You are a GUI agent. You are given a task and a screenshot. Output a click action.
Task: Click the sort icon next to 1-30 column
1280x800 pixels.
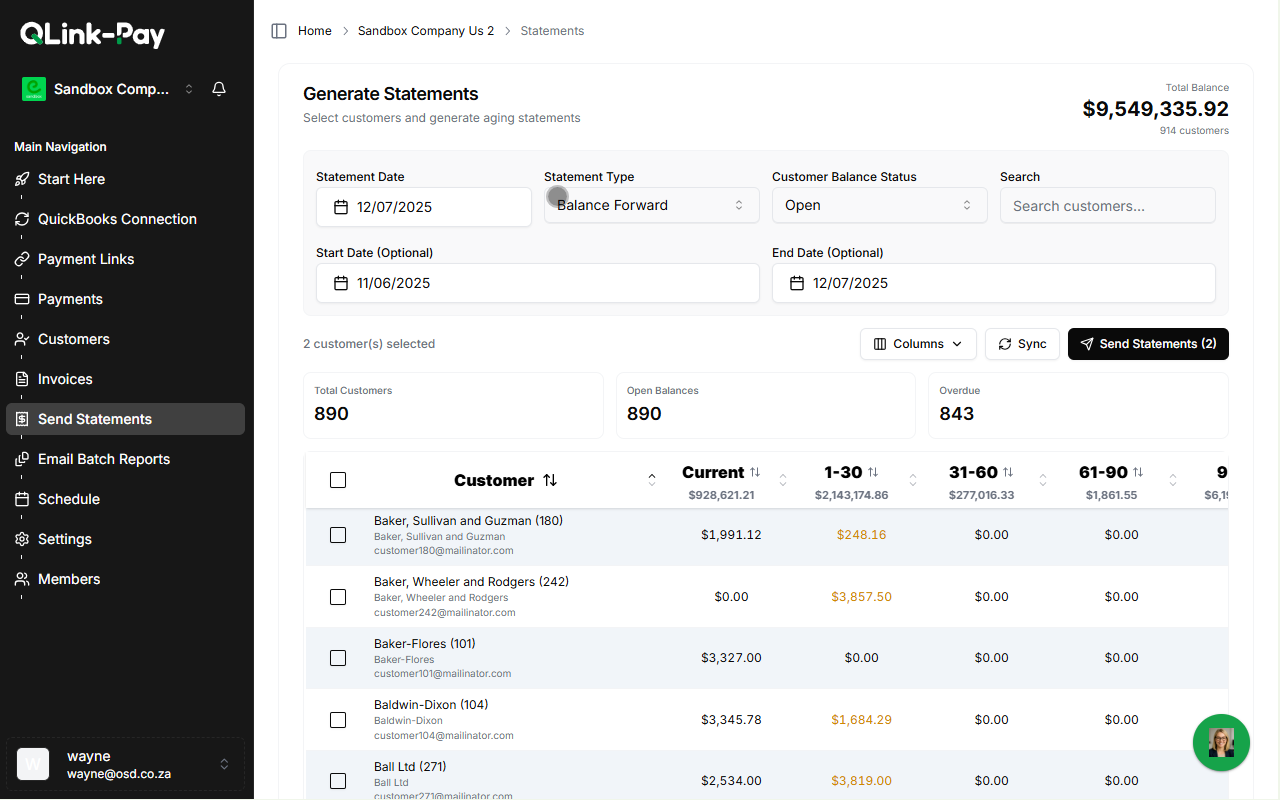(873, 472)
